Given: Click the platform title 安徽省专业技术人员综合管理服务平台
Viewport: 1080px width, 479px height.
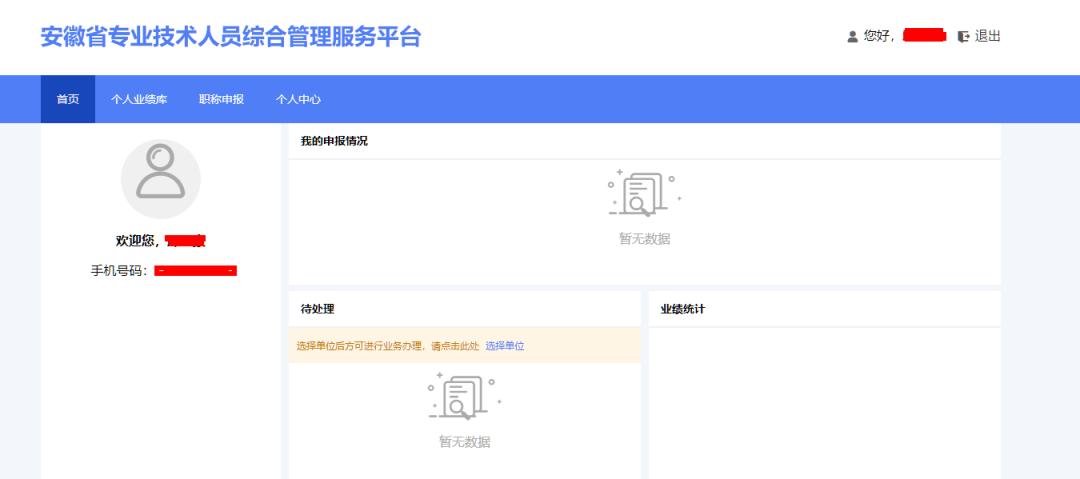Looking at the screenshot, I should pyautogui.click(x=231, y=37).
